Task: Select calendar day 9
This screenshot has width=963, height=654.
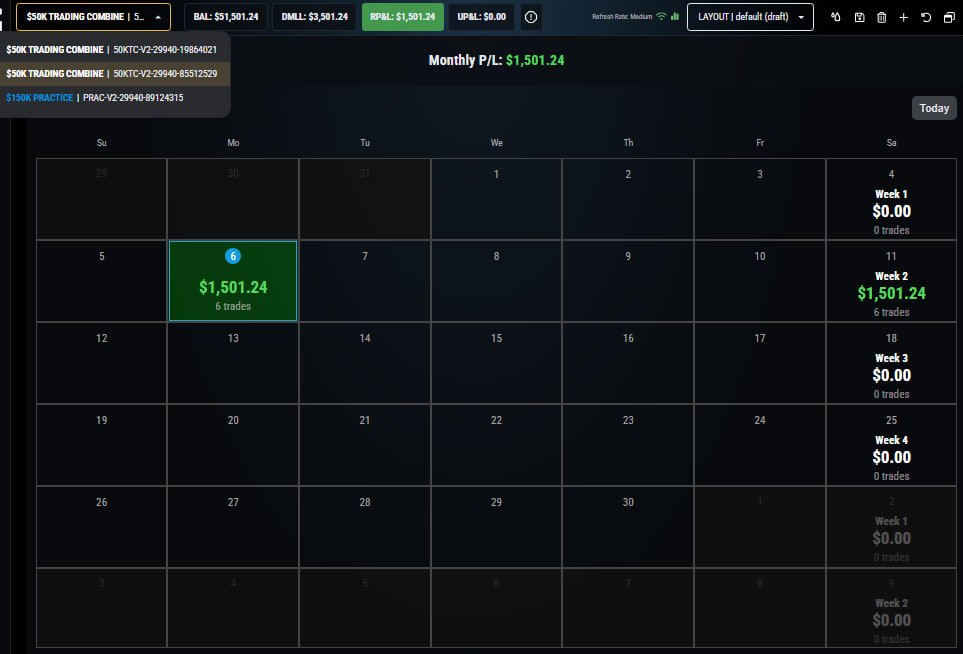Action: (628, 281)
